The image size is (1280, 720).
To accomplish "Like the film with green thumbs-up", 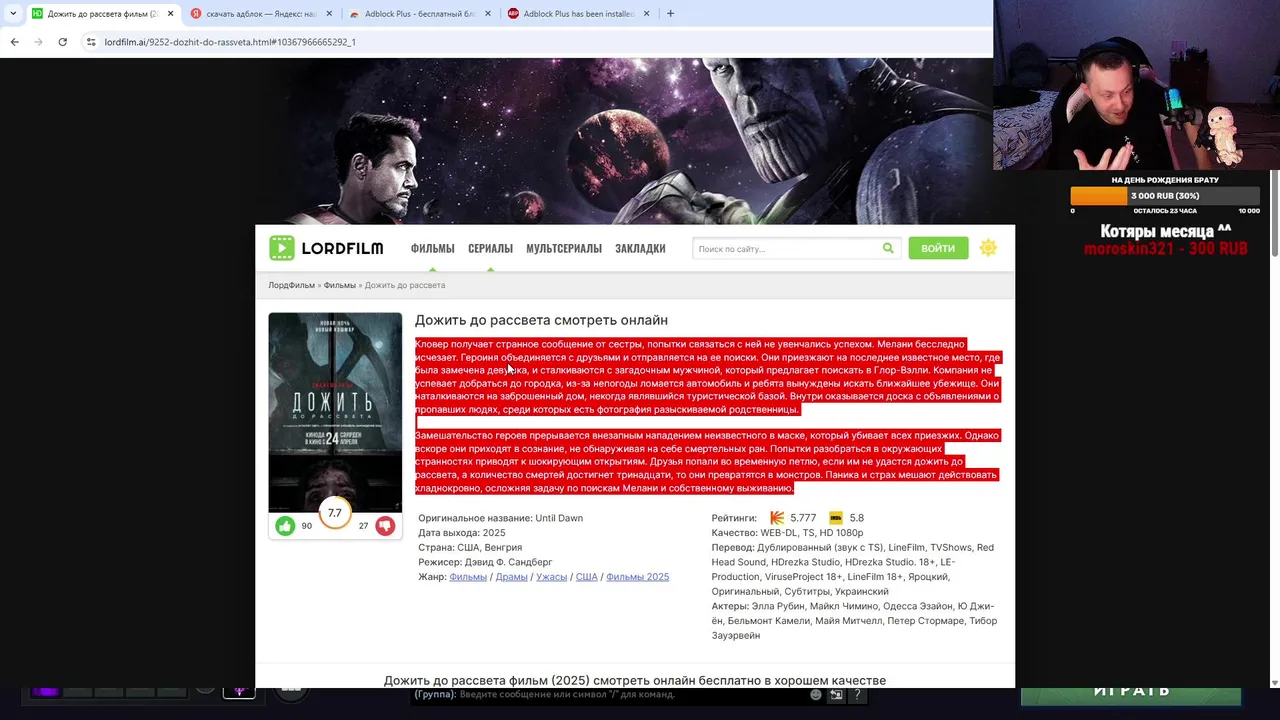I will (x=285, y=526).
